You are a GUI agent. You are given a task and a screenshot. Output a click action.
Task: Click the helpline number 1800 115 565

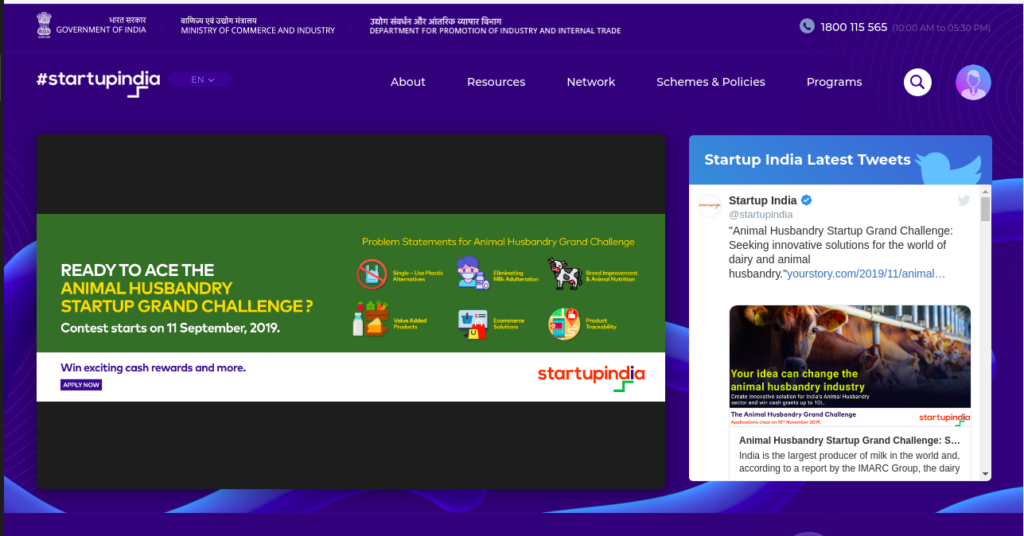tap(854, 27)
